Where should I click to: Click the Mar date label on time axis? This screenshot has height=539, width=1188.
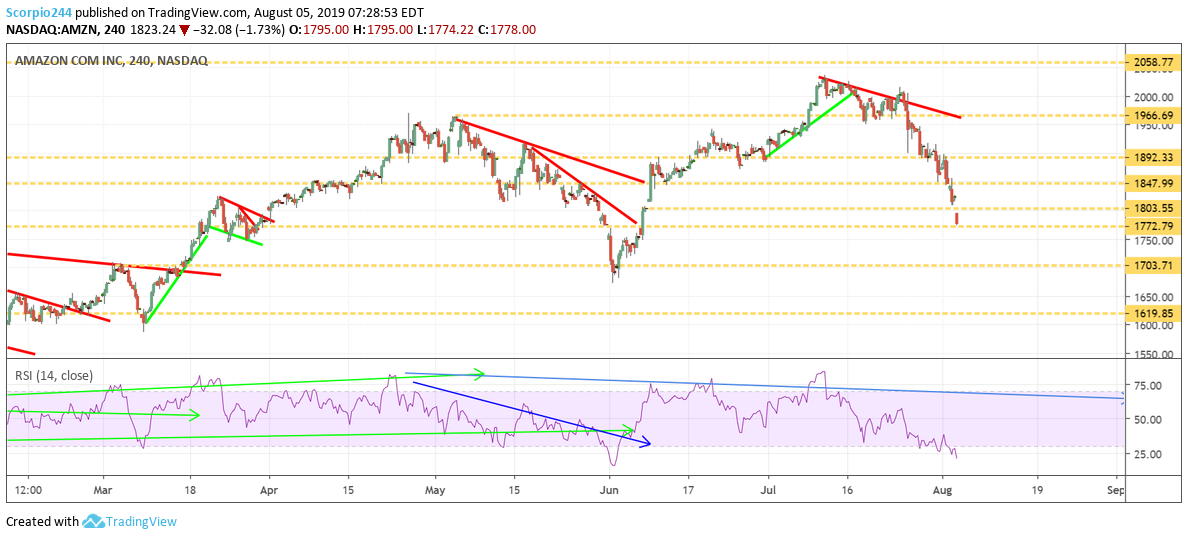pyautogui.click(x=104, y=490)
